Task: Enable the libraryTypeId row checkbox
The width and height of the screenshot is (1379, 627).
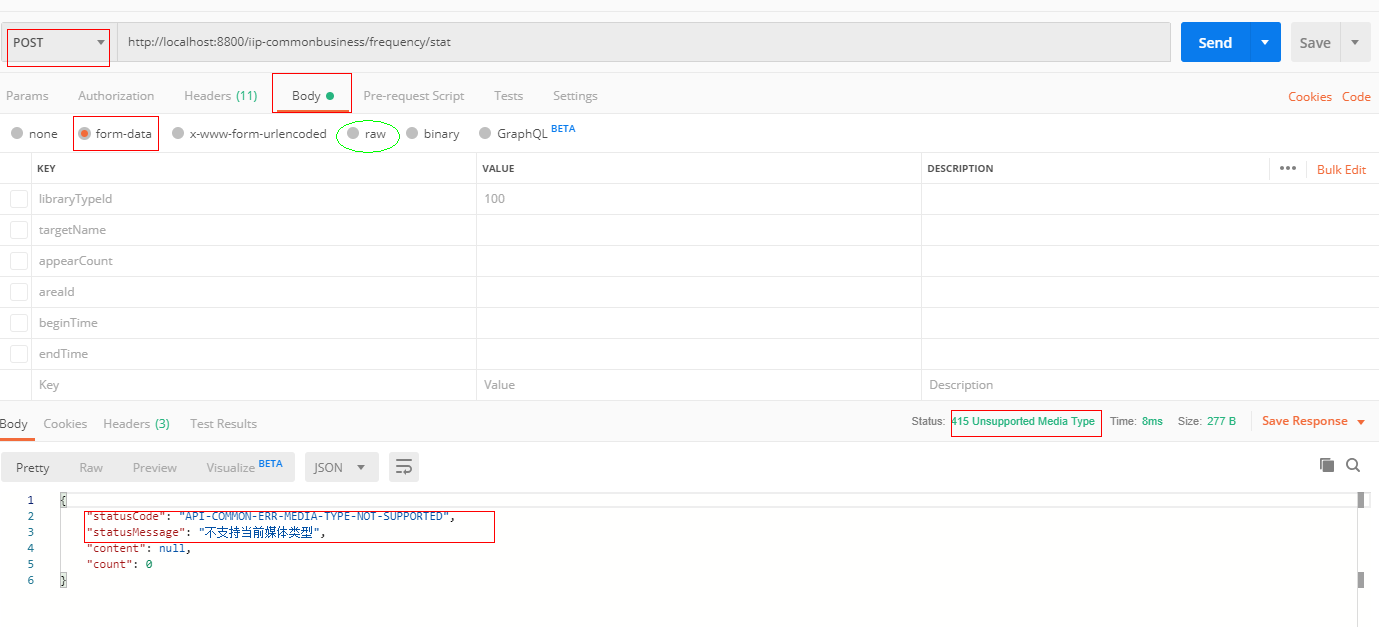Action: [x=19, y=199]
